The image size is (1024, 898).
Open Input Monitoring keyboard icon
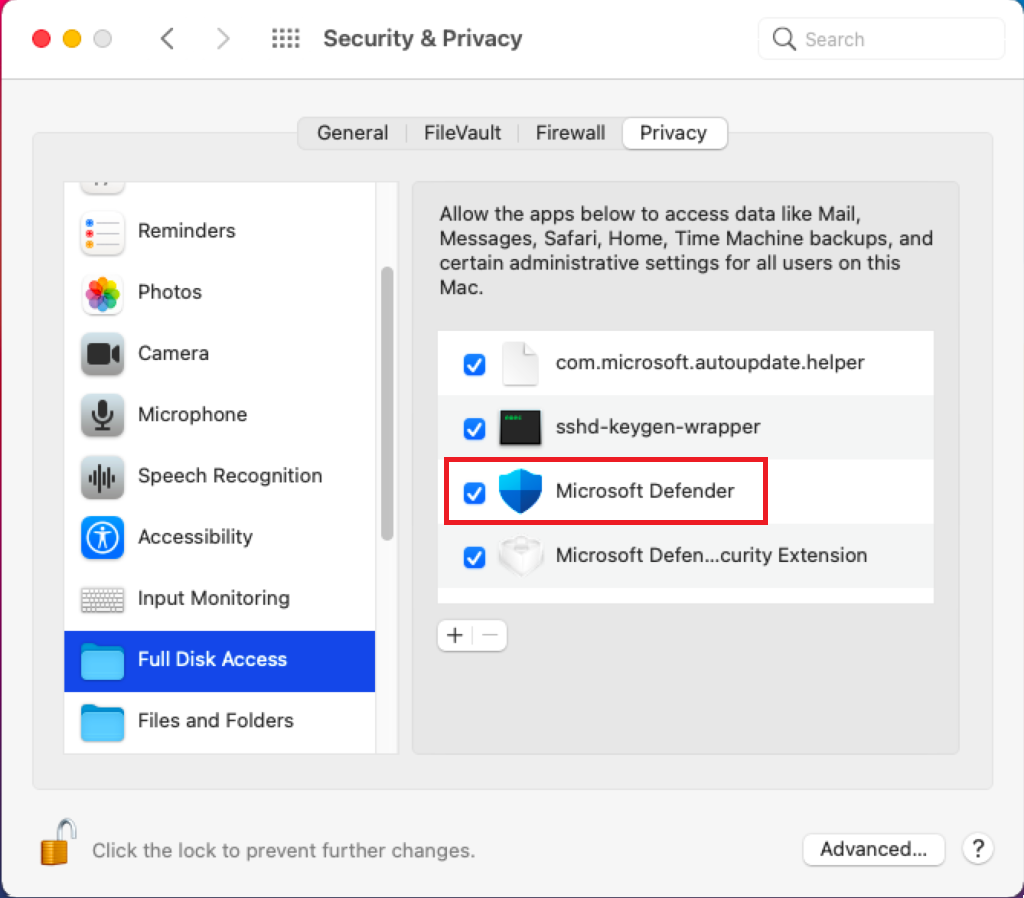point(102,599)
